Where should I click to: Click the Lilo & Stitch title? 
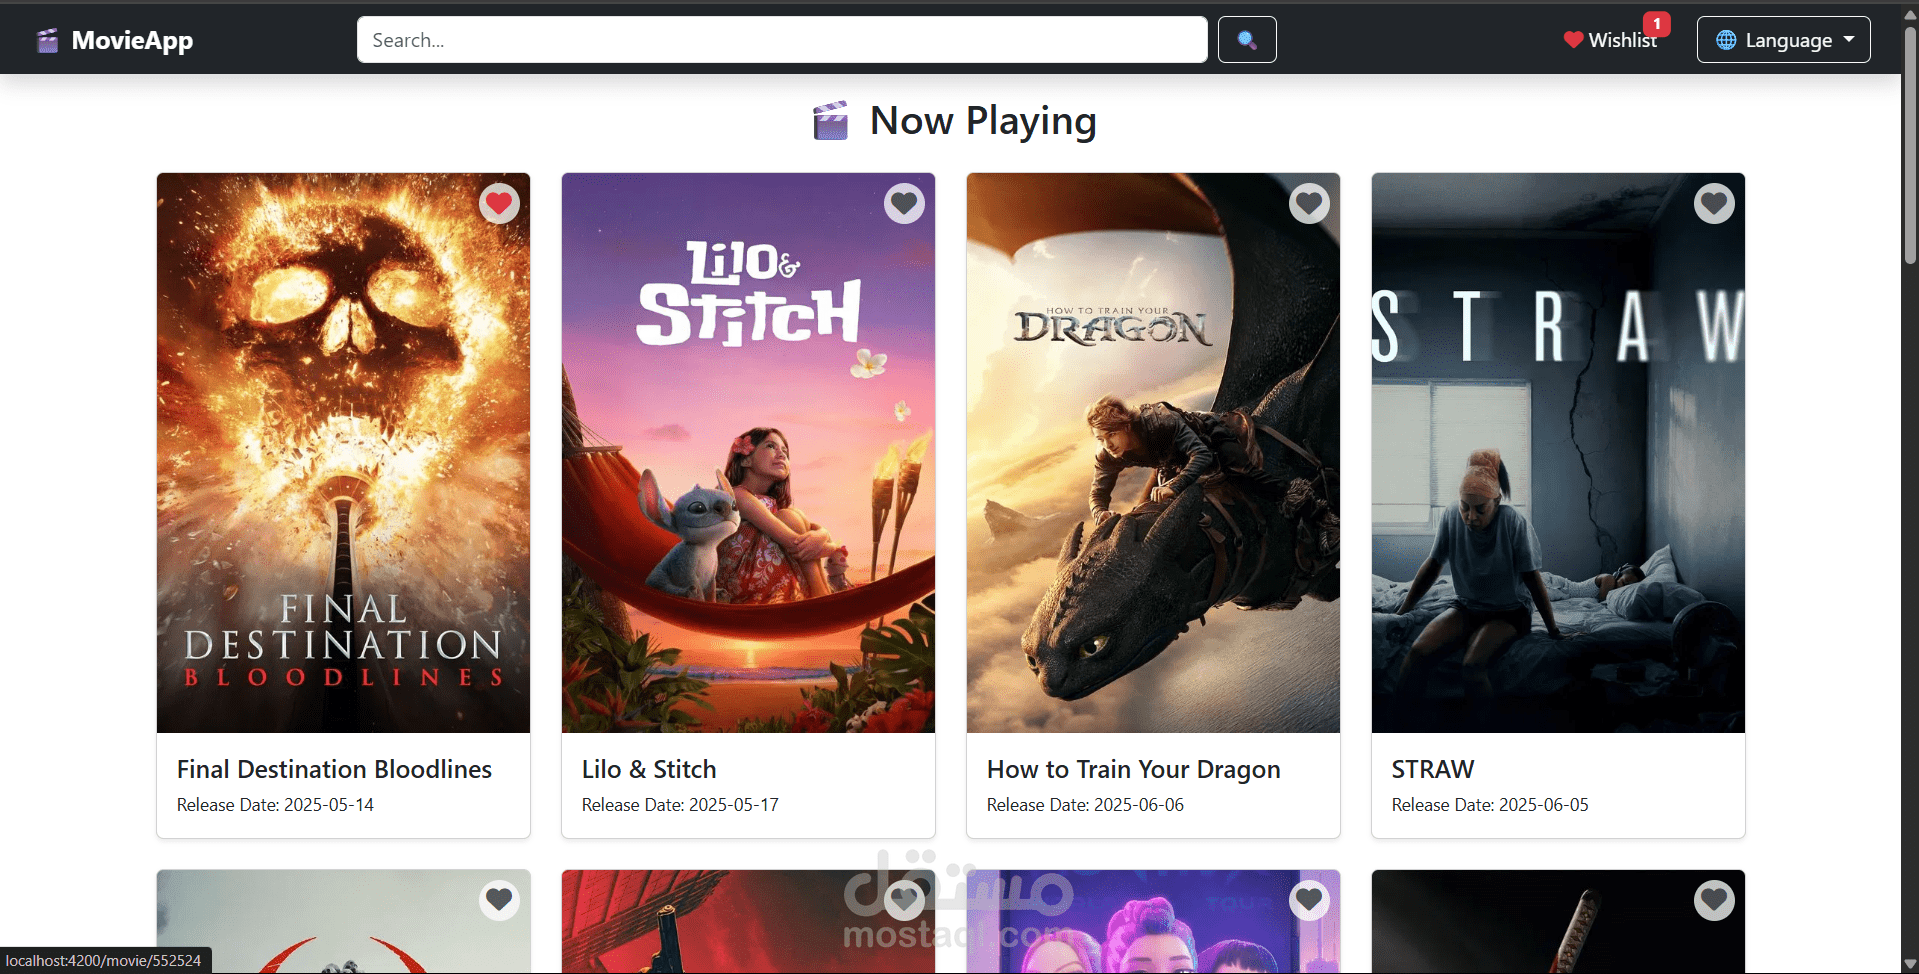point(649,769)
